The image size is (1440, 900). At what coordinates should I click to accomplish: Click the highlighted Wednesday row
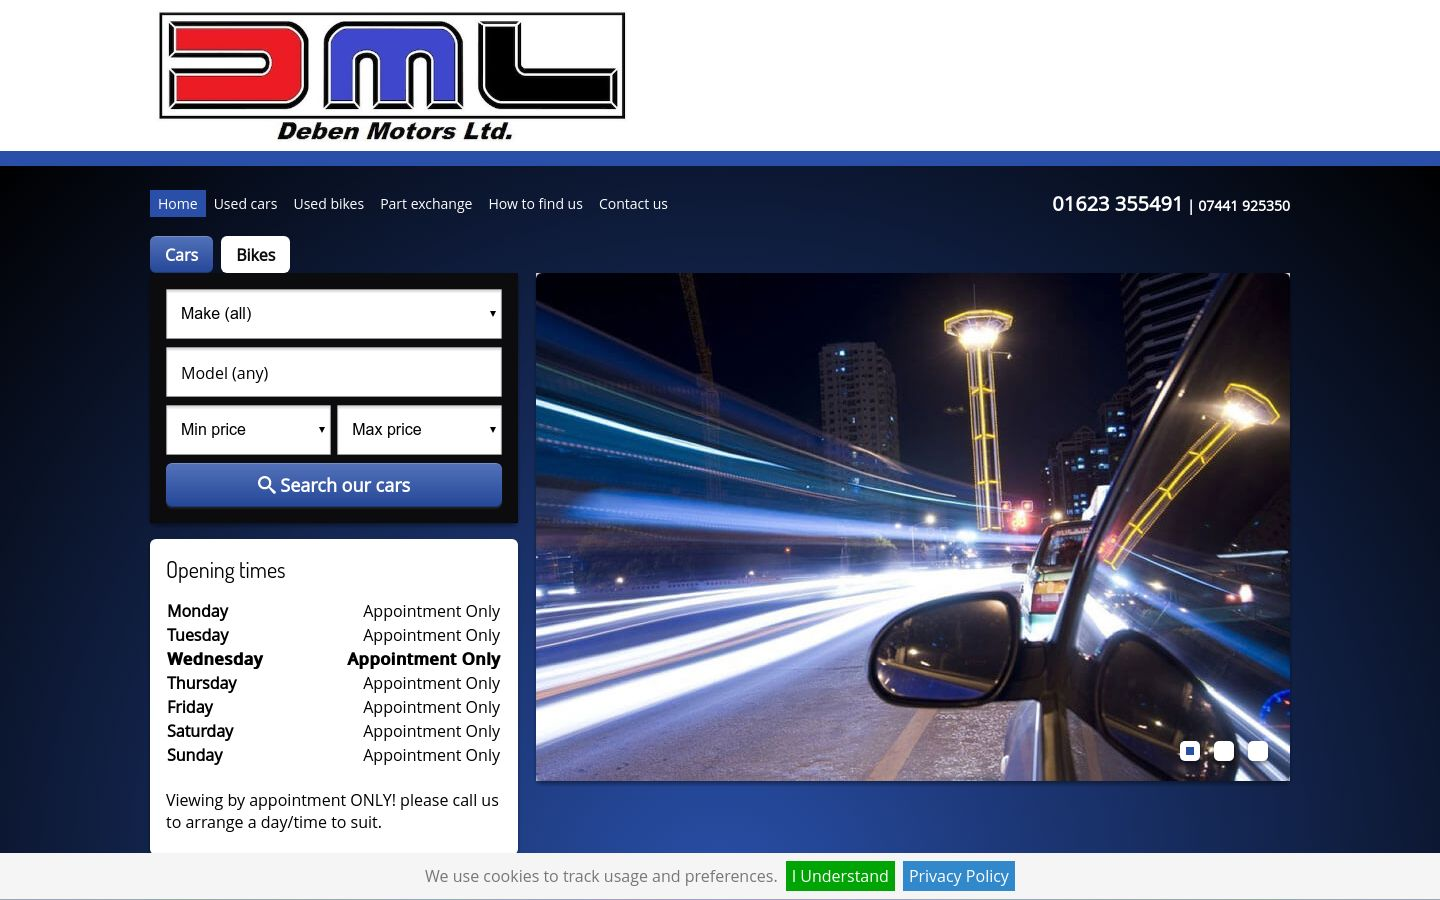tap(334, 659)
